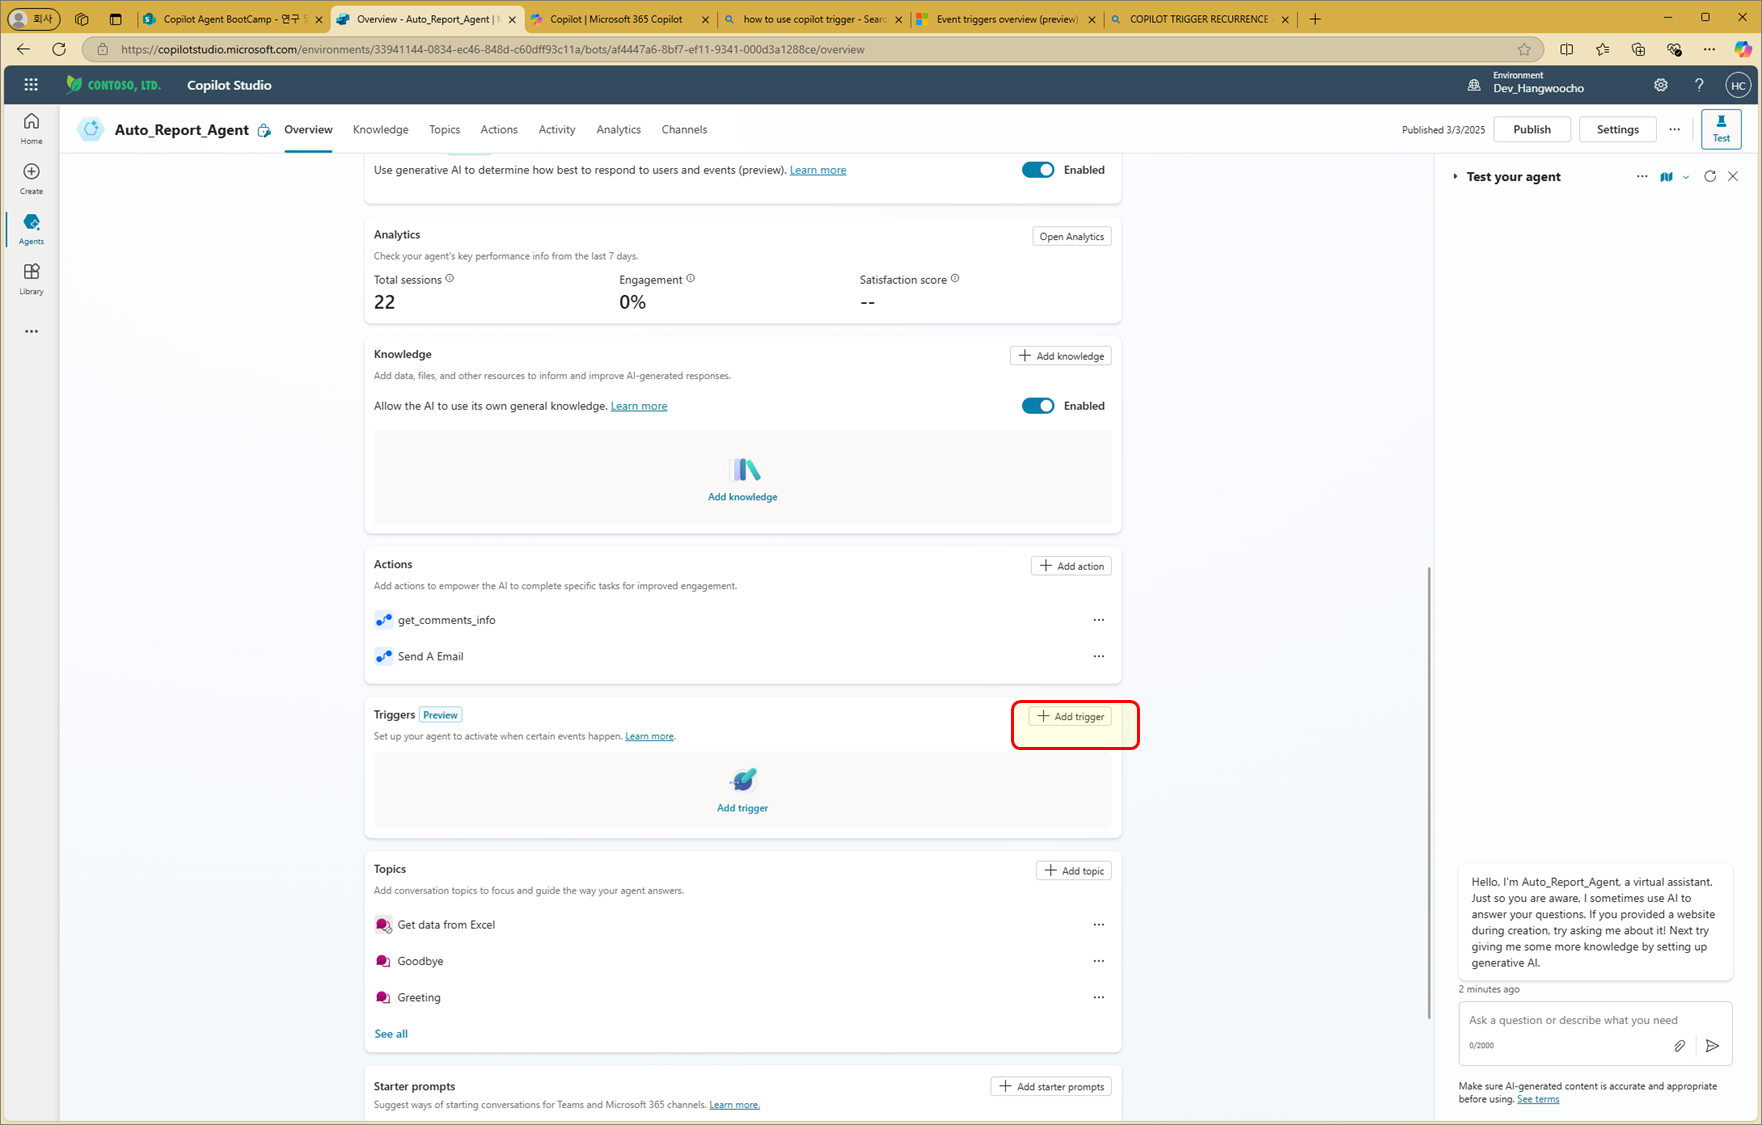Click the Engagement info icon
Screen dimensions: 1762x1125
[x=691, y=279]
